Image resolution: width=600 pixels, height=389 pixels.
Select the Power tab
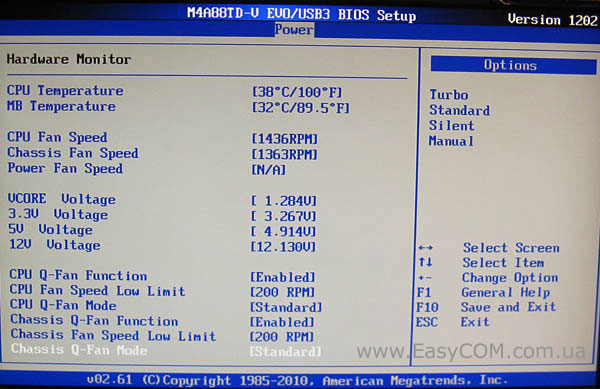pyautogui.click(x=294, y=30)
